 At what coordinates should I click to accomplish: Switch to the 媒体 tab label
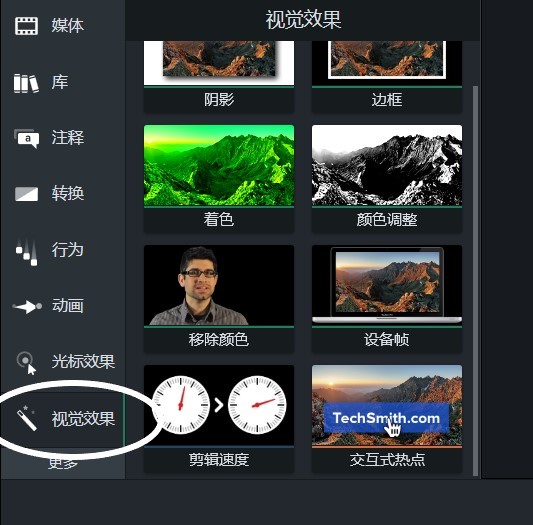tap(67, 26)
